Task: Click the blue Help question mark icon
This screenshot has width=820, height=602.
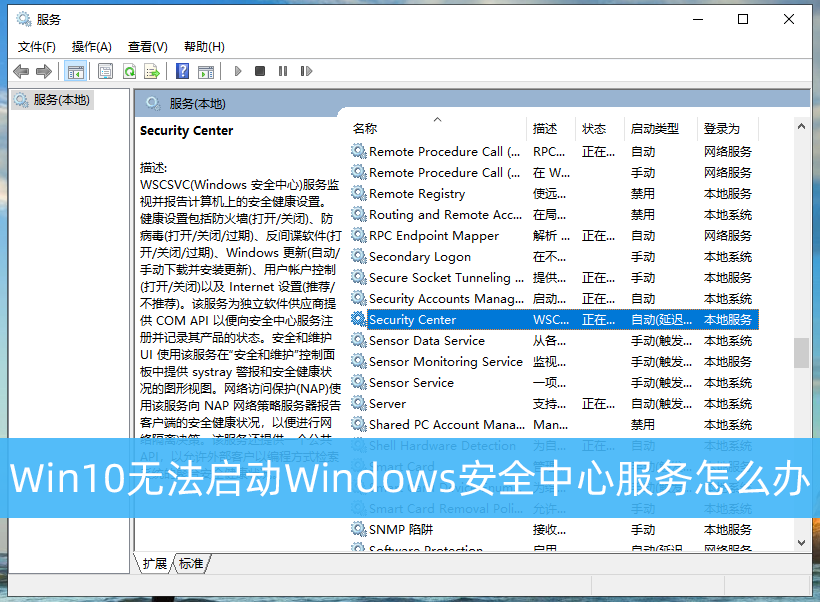Action: pyautogui.click(x=182, y=71)
